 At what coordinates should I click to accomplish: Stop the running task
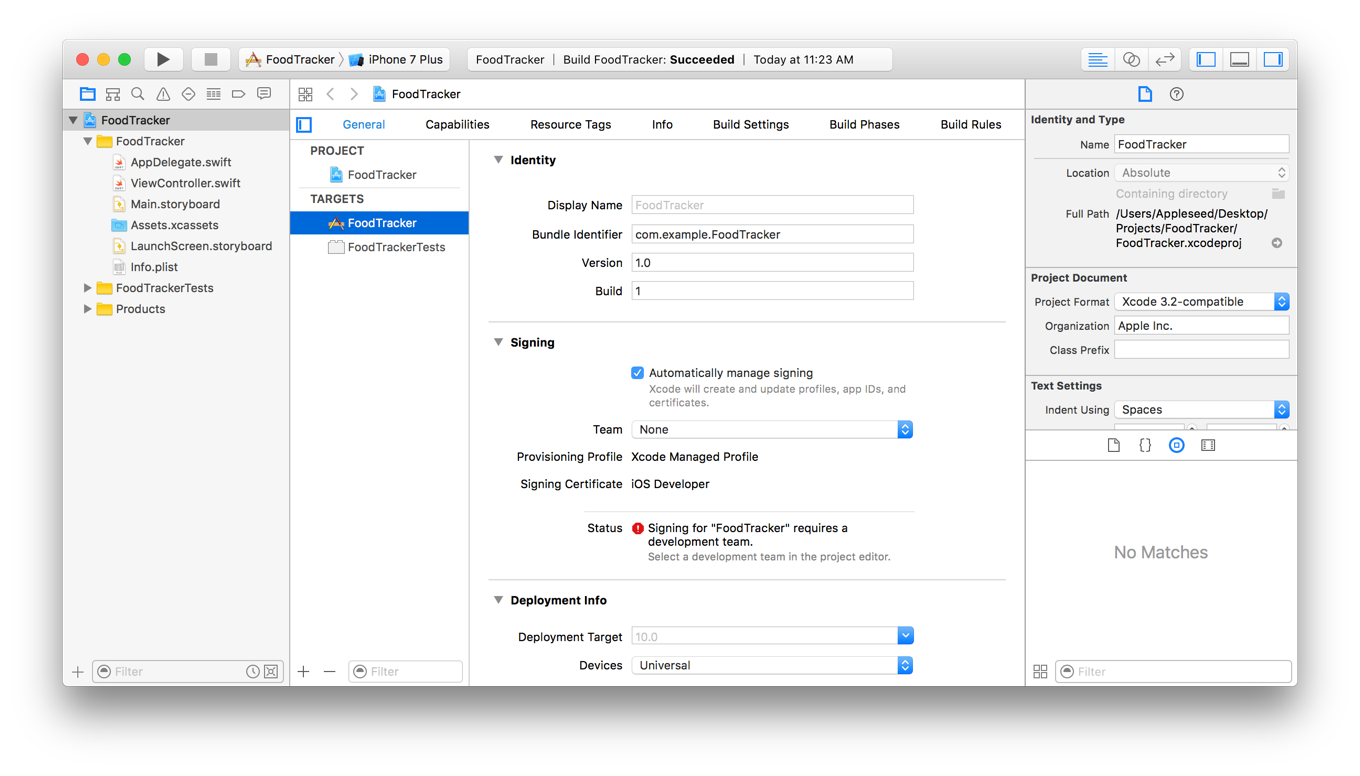click(x=210, y=60)
